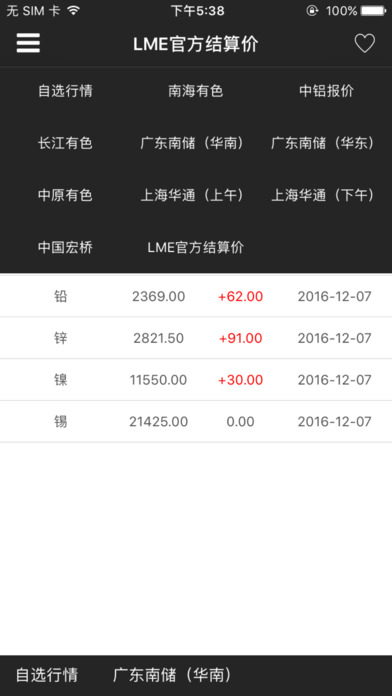Open the 锌 price row
This screenshot has height=696, width=392.
pos(196,338)
